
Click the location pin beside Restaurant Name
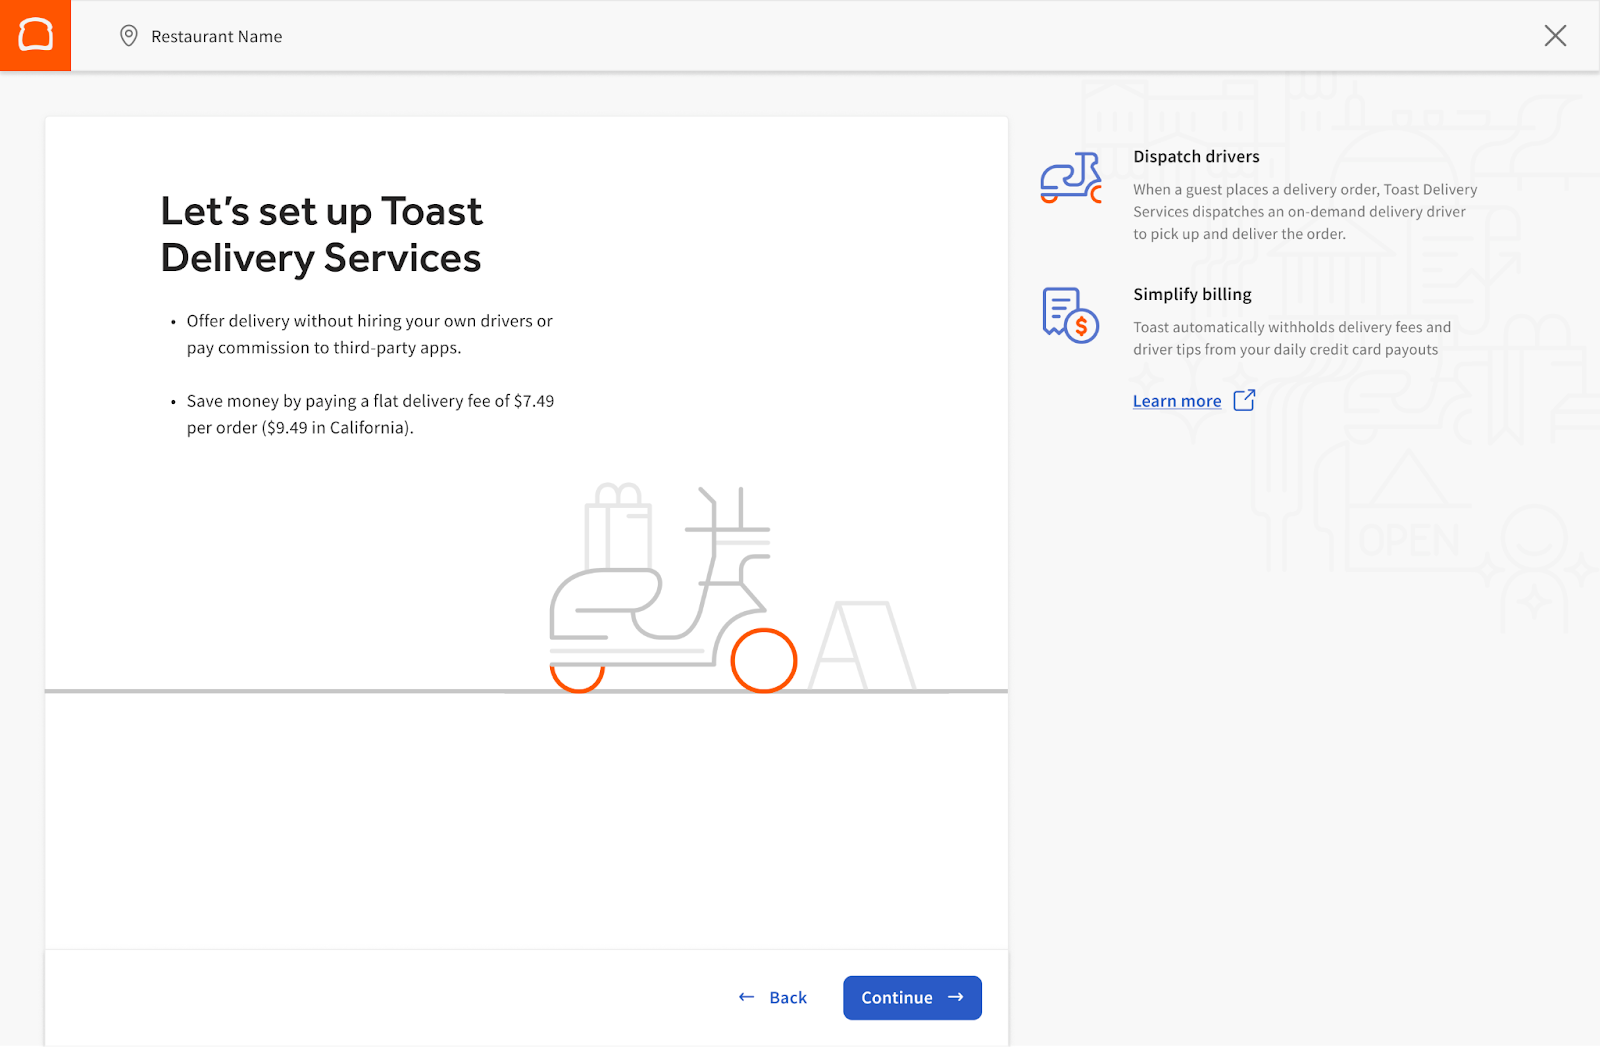pyautogui.click(x=128, y=36)
